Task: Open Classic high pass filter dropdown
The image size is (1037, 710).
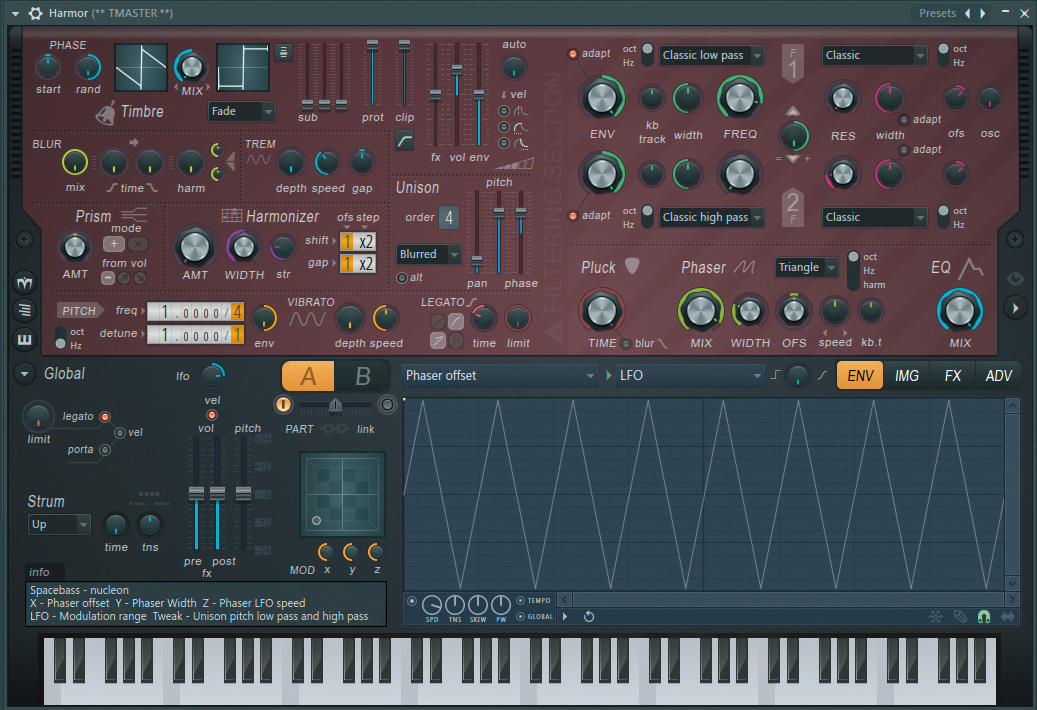Action: click(x=712, y=217)
